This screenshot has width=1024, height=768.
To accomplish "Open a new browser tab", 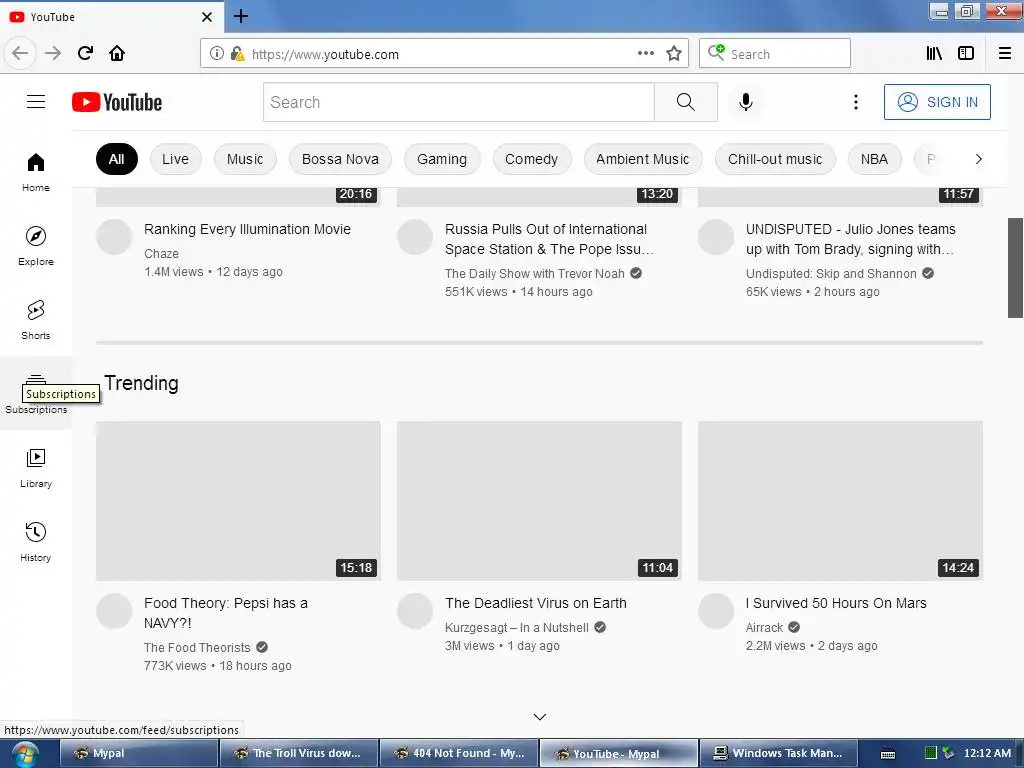I will pyautogui.click(x=240, y=16).
